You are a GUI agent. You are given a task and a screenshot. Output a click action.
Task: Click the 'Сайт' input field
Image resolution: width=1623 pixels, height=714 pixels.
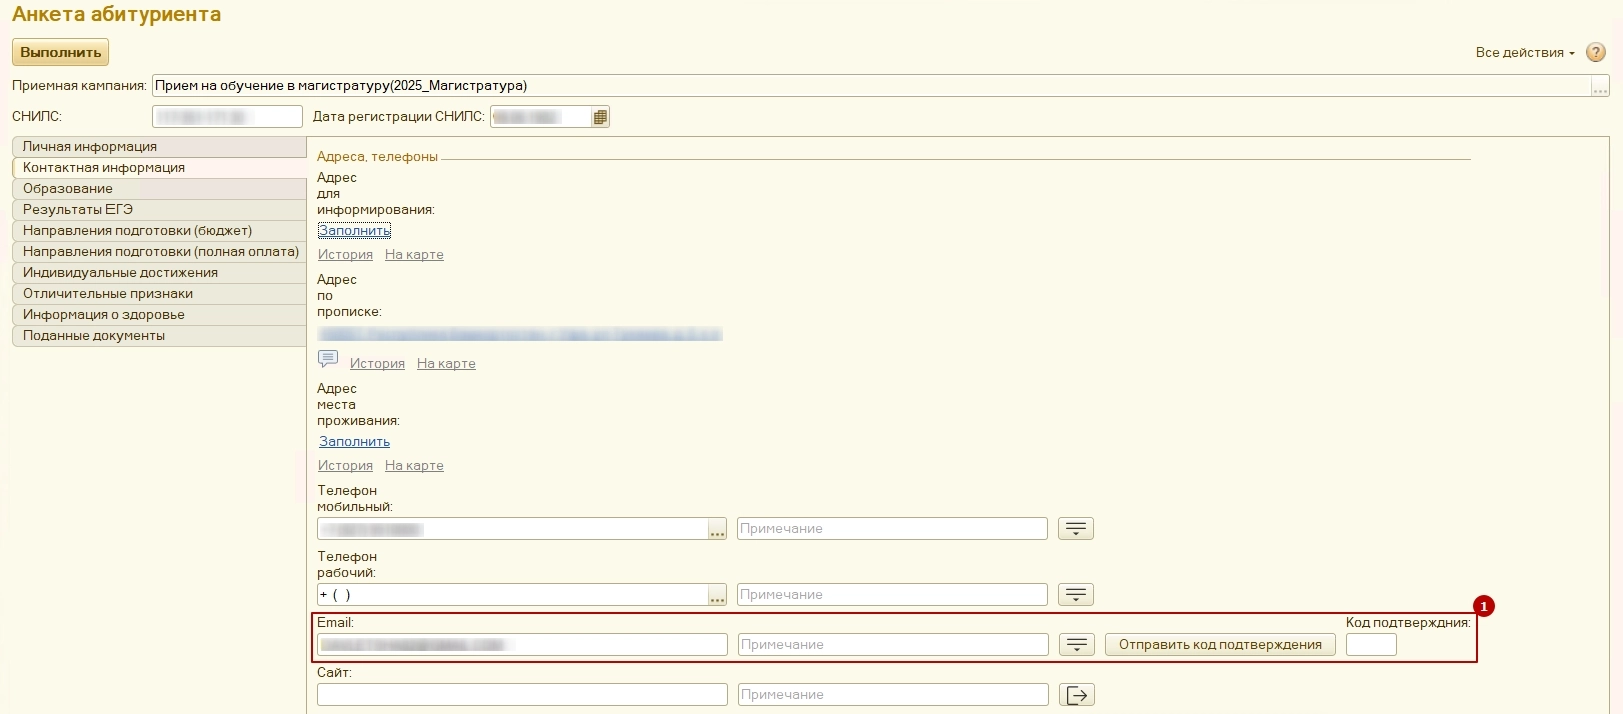point(522,695)
